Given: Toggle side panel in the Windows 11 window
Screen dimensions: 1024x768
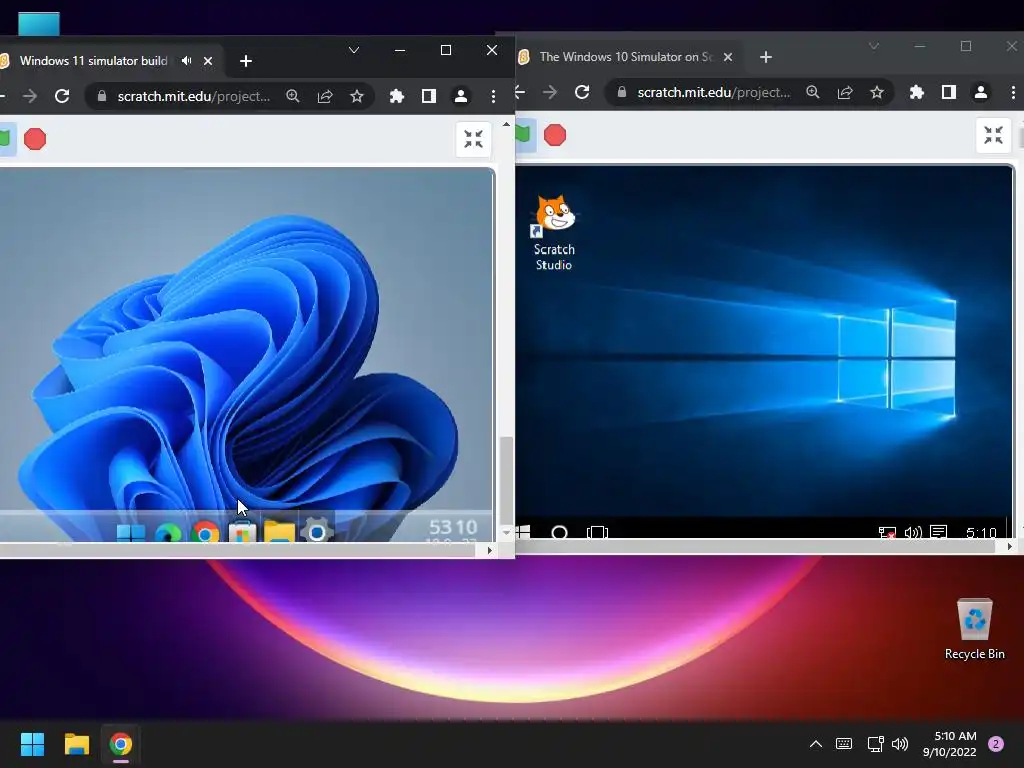Looking at the screenshot, I should (x=428, y=96).
